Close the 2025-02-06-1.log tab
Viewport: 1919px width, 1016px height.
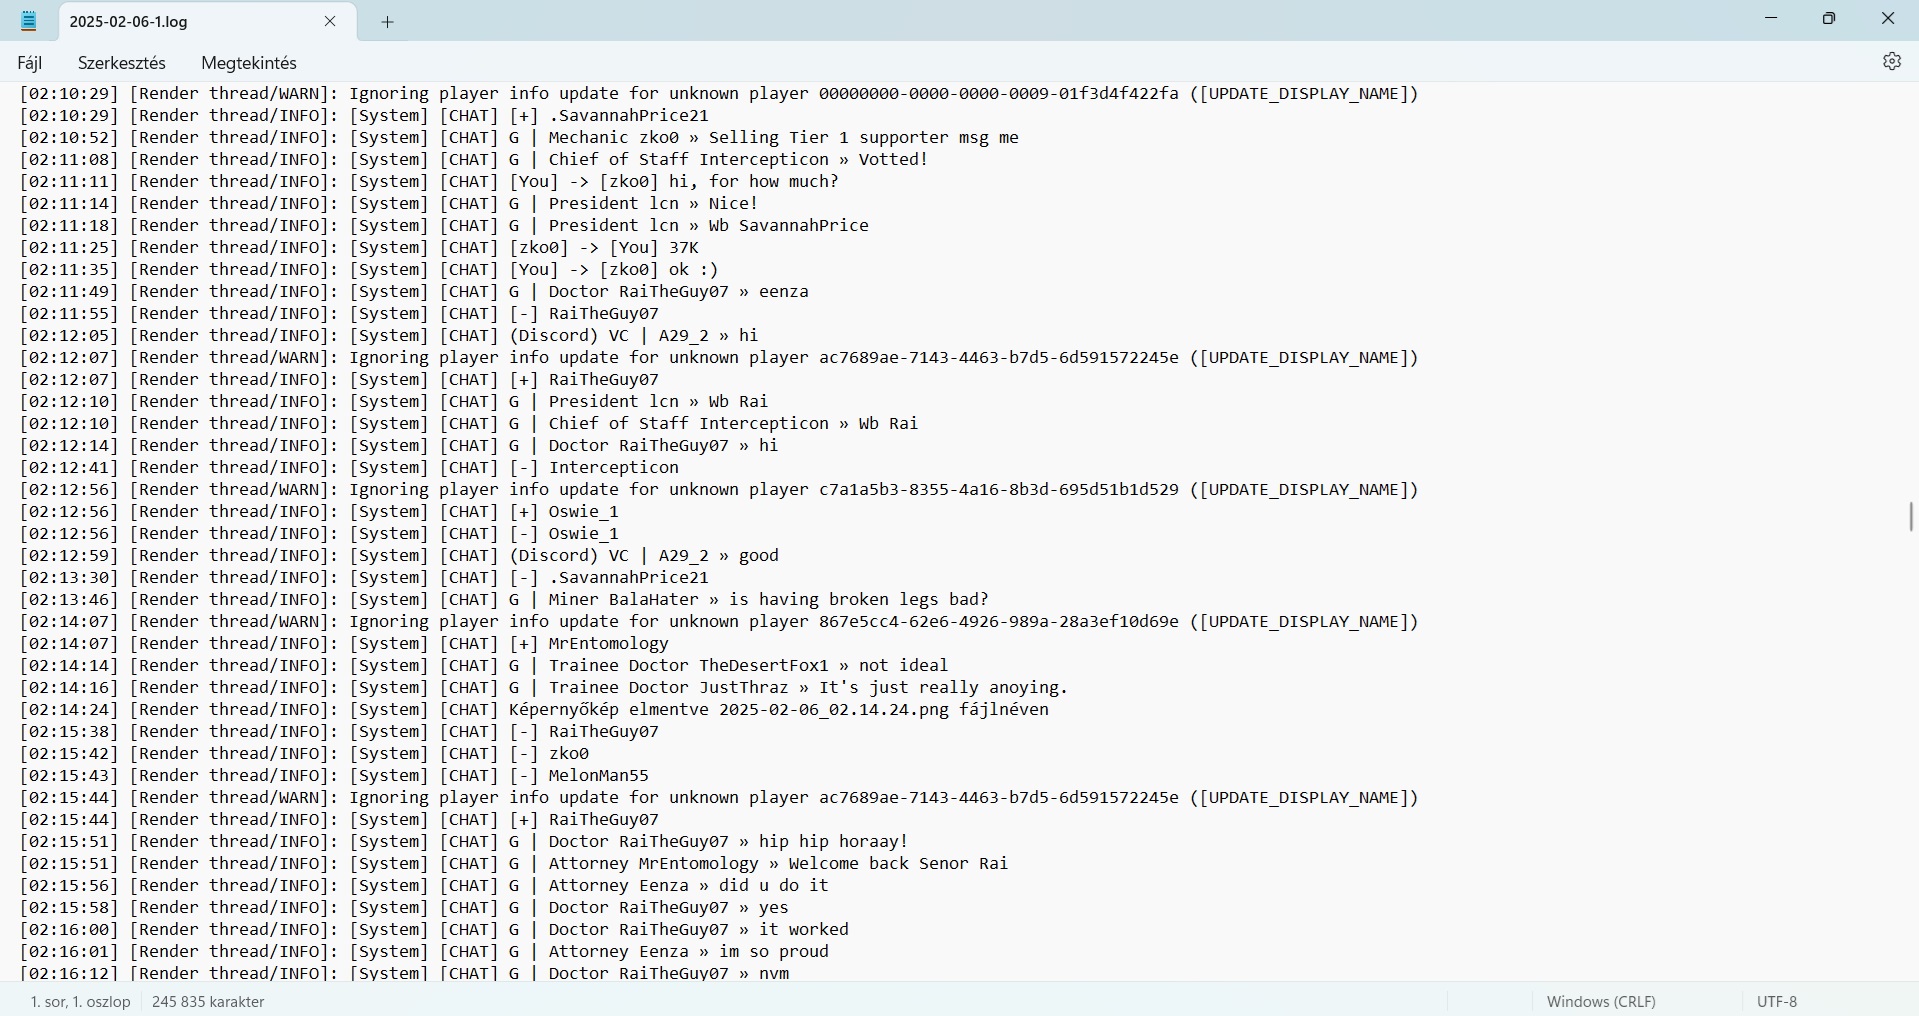(x=330, y=22)
